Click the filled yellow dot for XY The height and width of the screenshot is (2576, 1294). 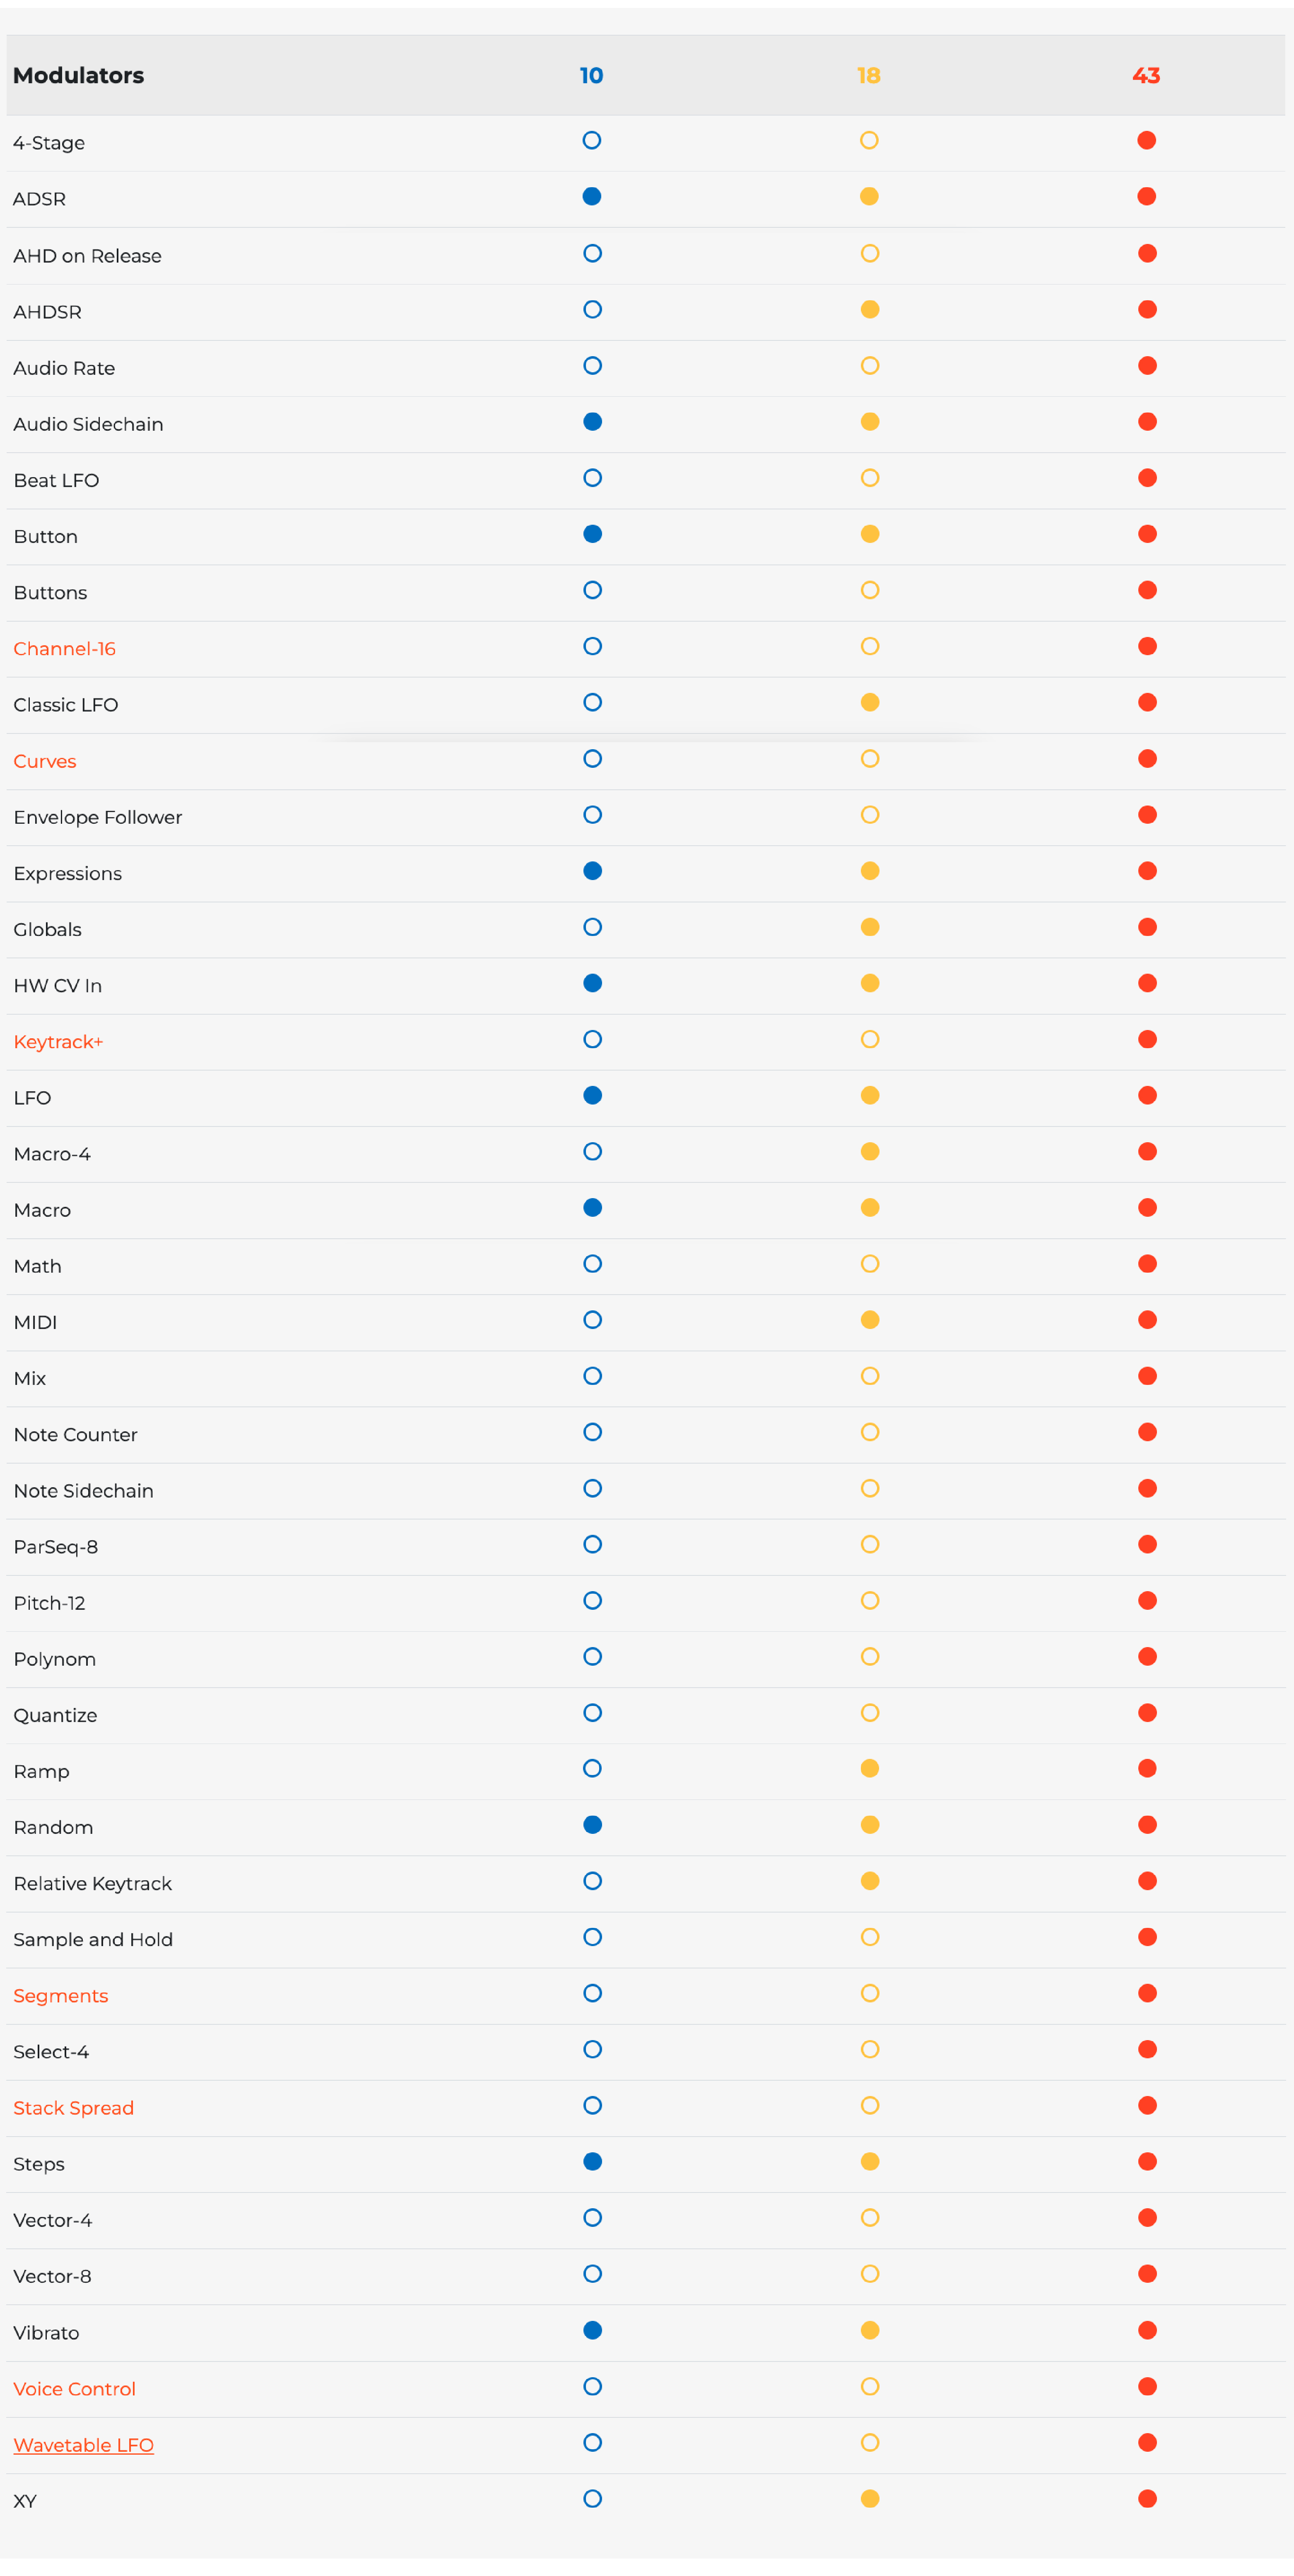pyautogui.click(x=870, y=2498)
